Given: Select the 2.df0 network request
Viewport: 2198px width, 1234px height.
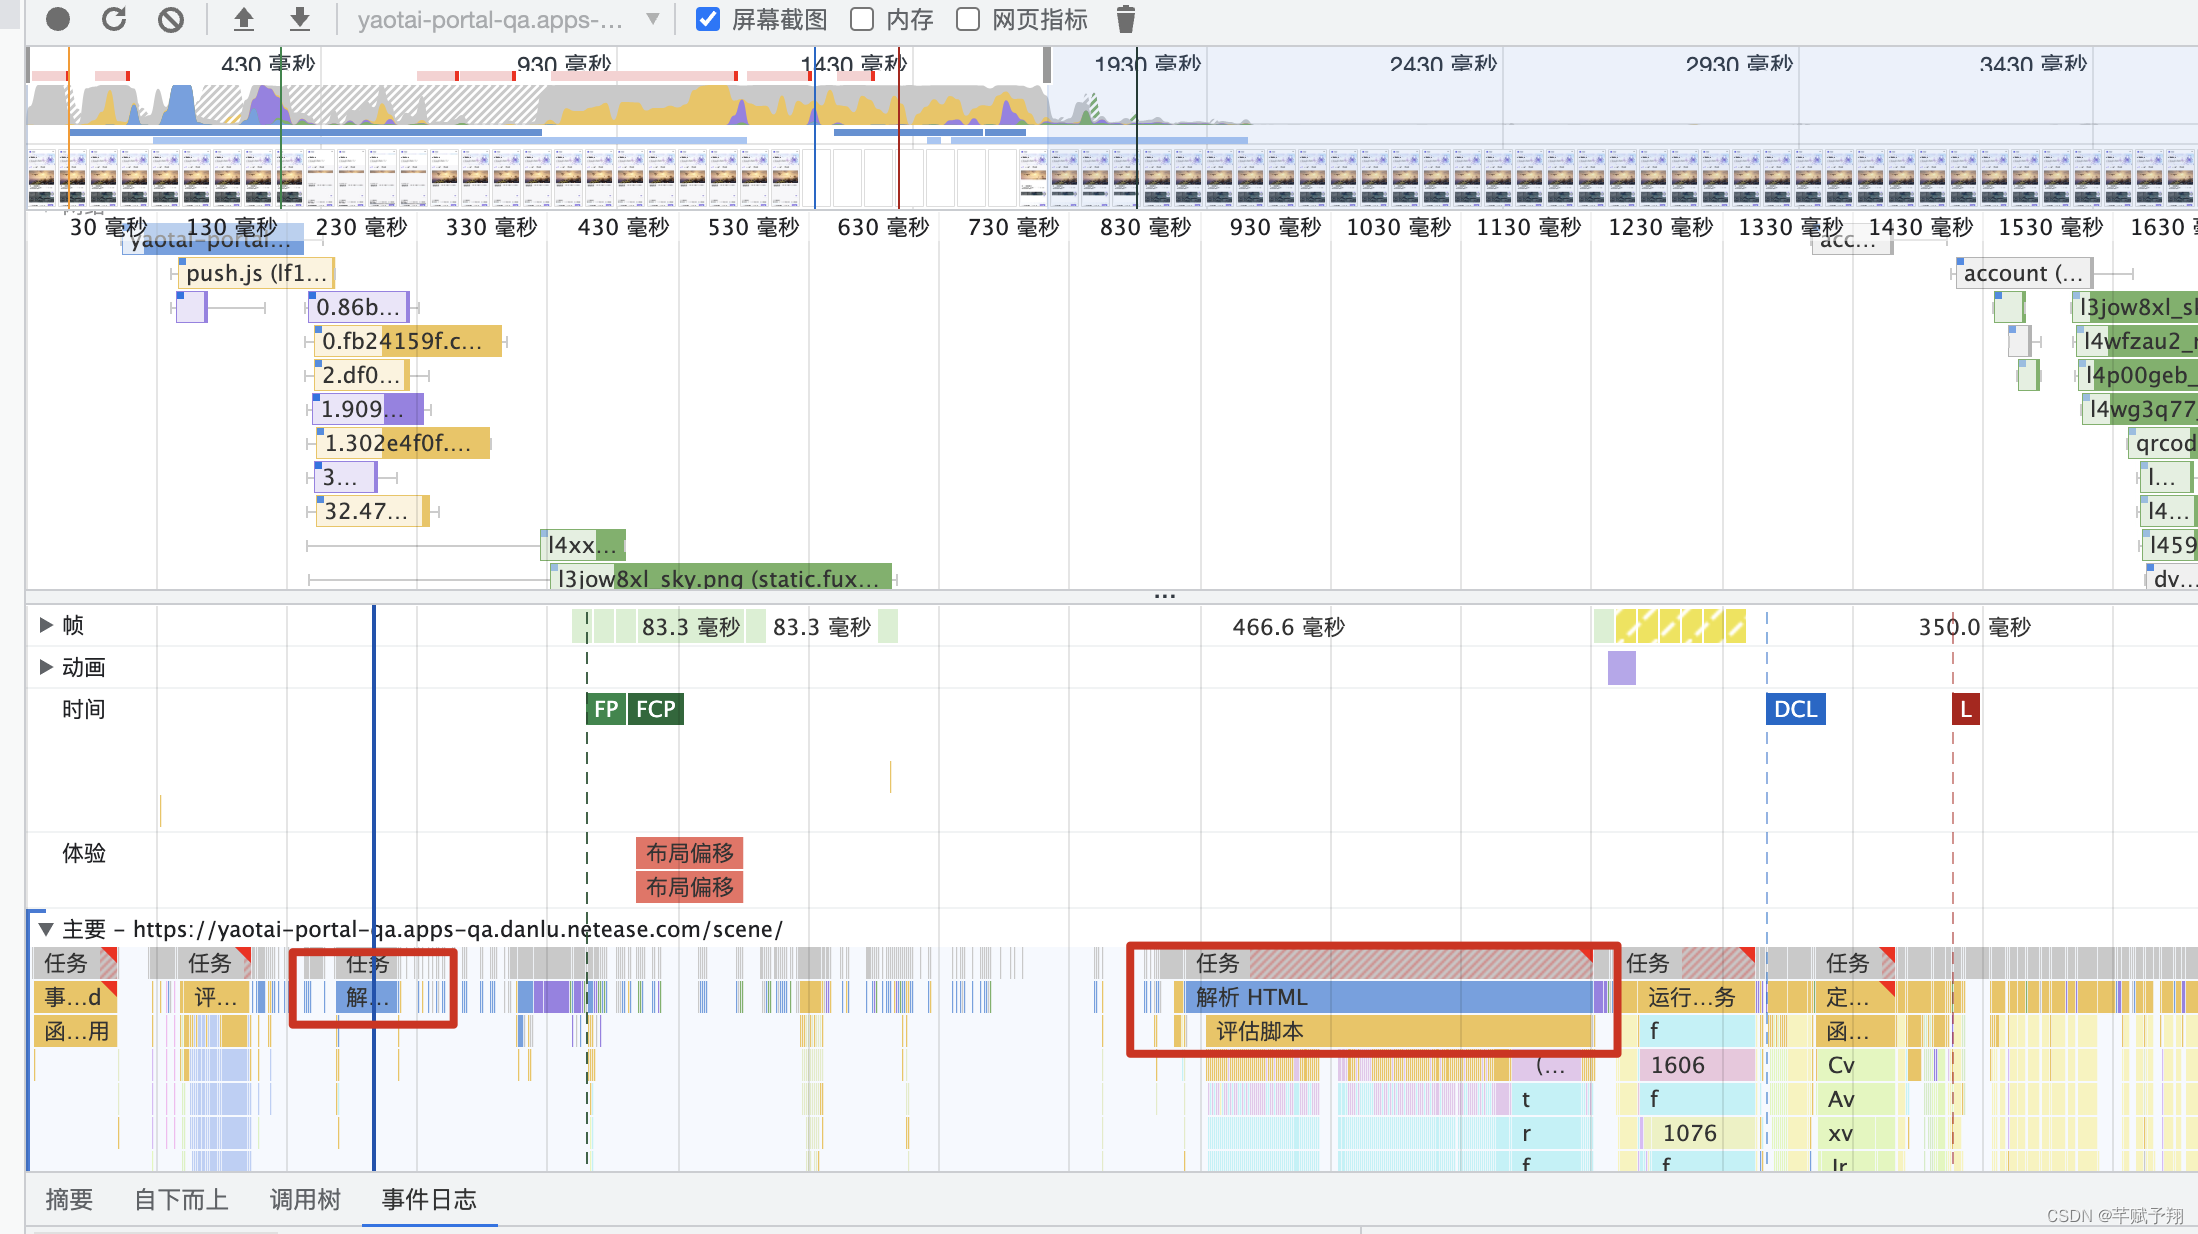Looking at the screenshot, I should pyautogui.click(x=362, y=375).
